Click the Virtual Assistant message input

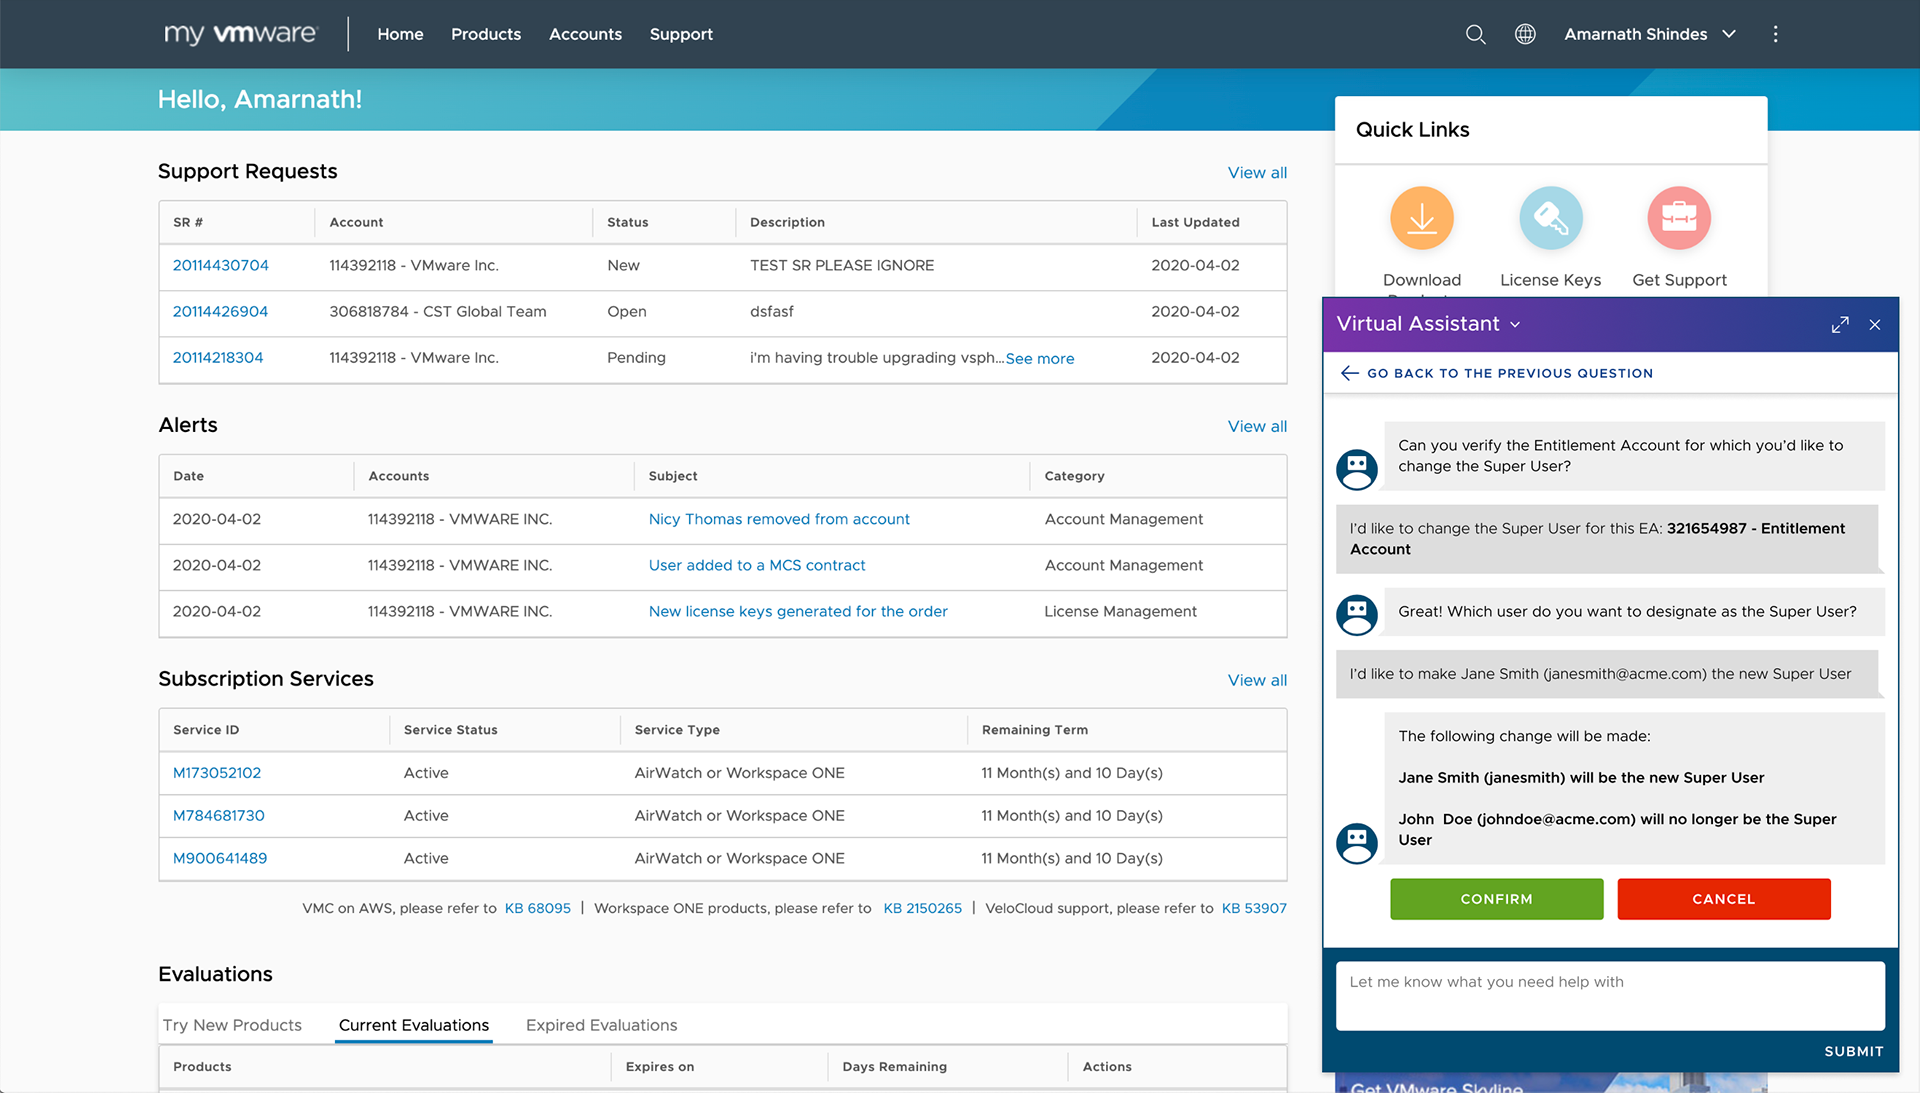click(1610, 996)
